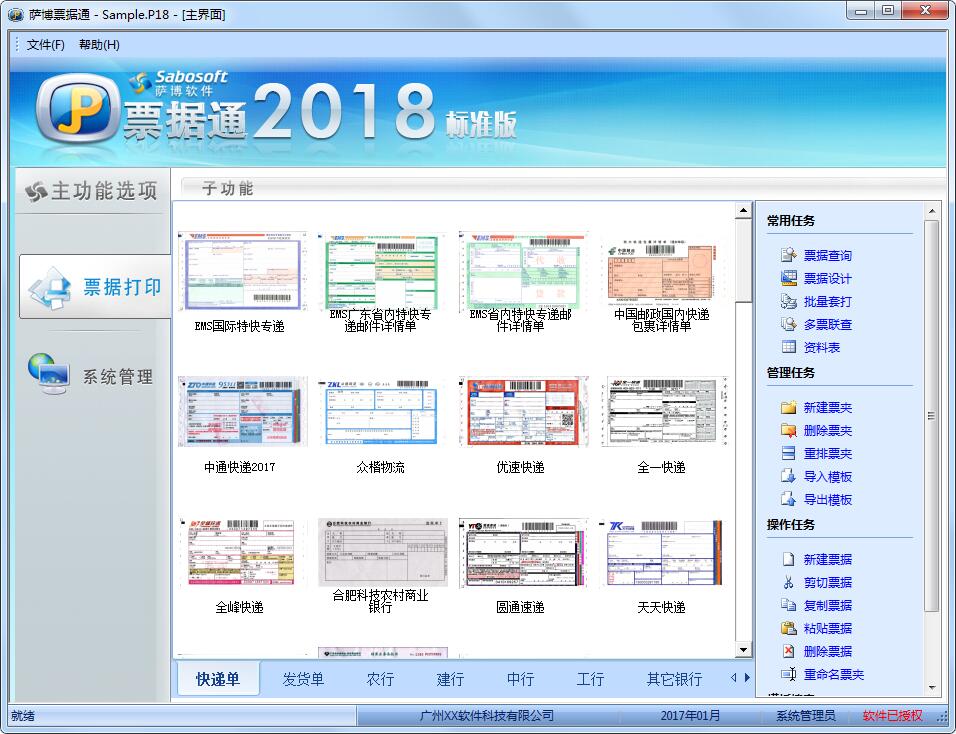Click the 票据打印 printer icon
Image resolution: width=956 pixels, height=734 pixels.
[x=50, y=287]
